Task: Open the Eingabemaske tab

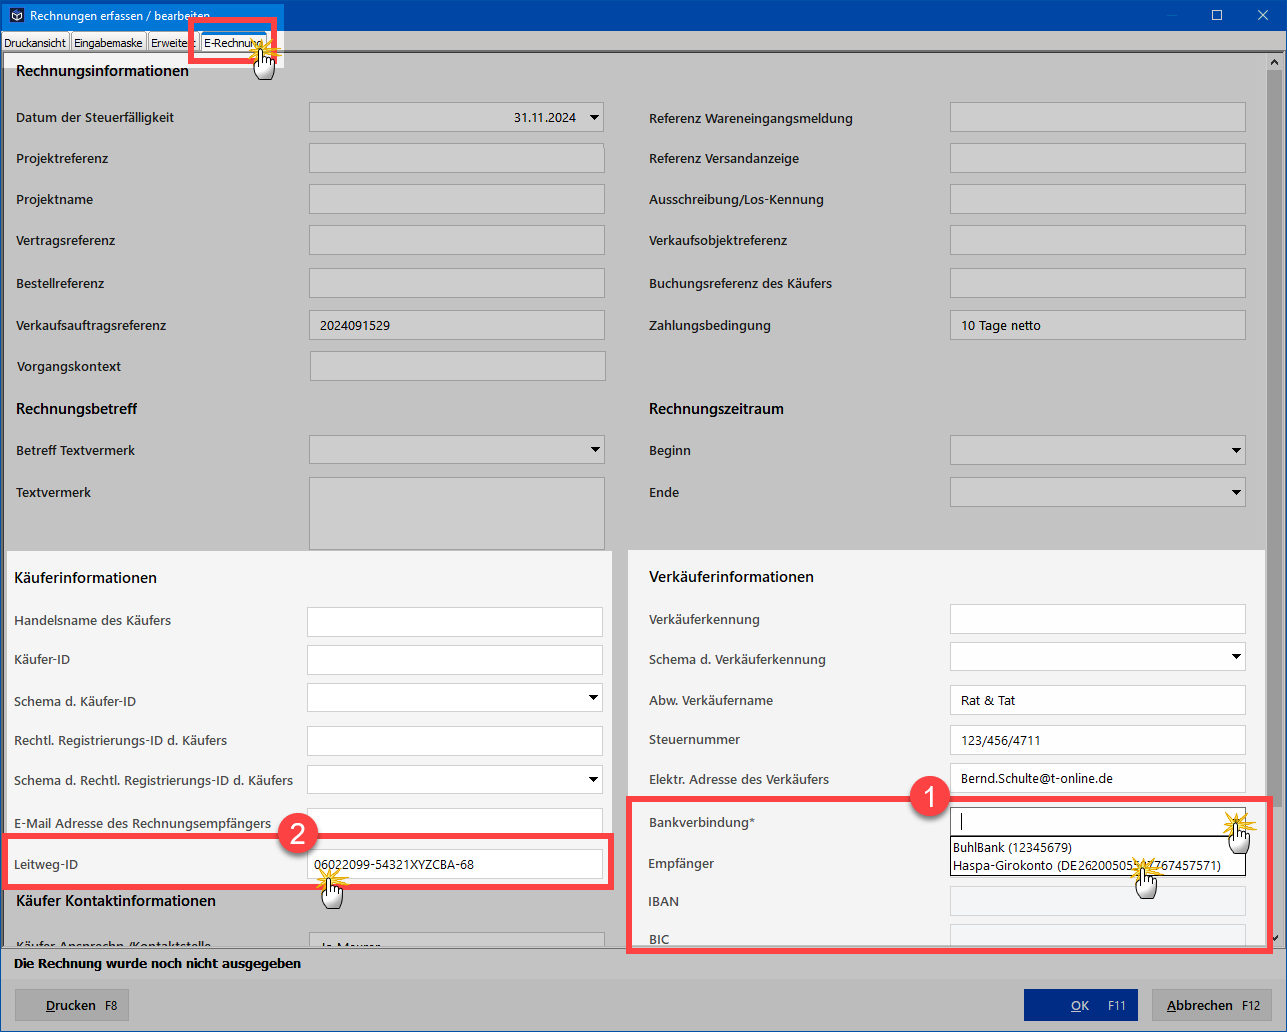Action: 108,43
